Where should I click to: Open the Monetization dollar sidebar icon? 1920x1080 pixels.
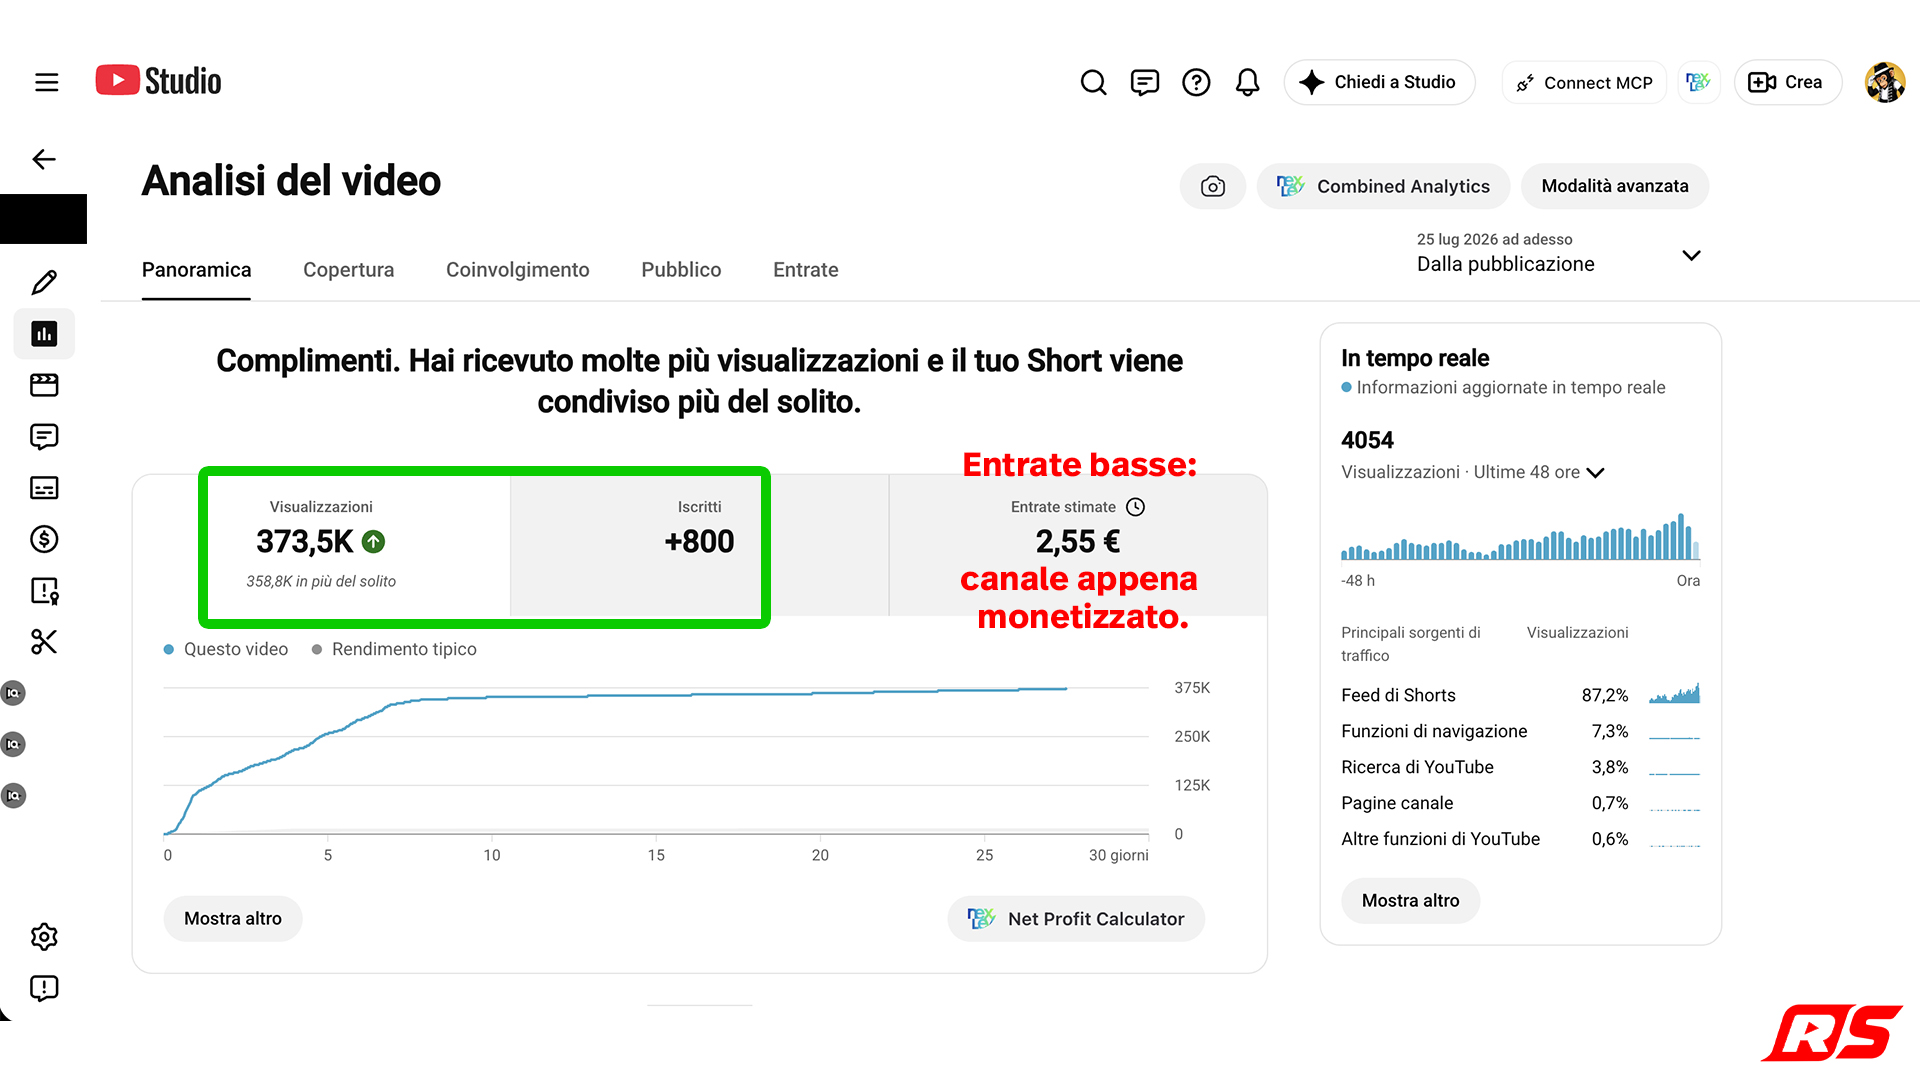(44, 539)
